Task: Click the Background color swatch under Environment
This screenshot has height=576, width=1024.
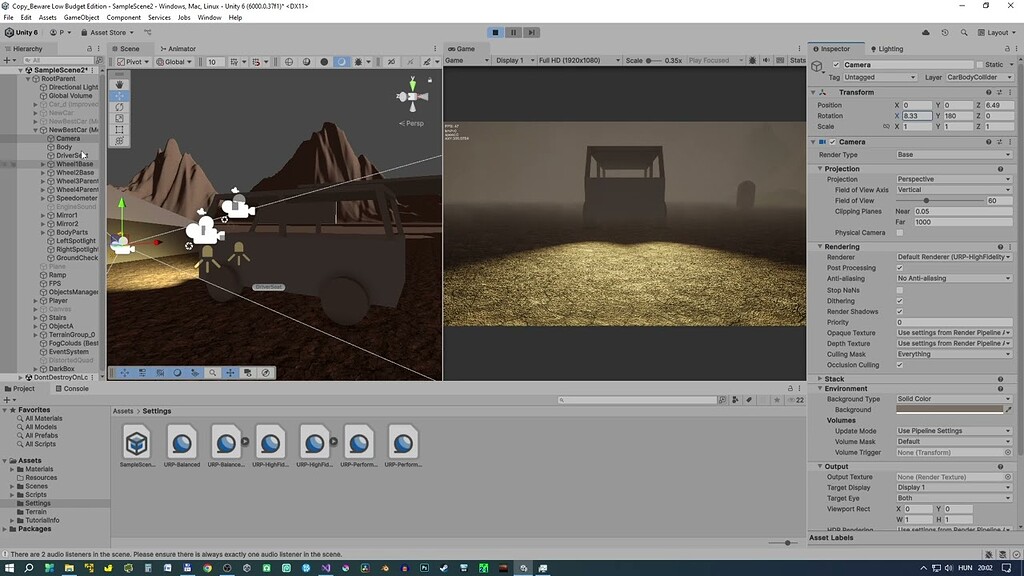Action: pos(950,408)
